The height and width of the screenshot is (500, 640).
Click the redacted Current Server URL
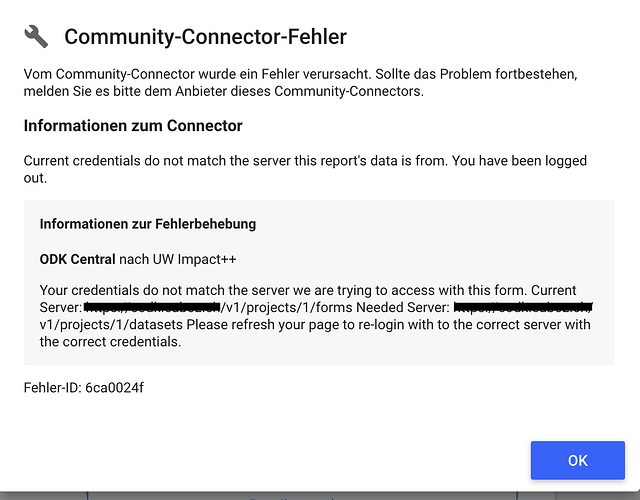(152, 307)
